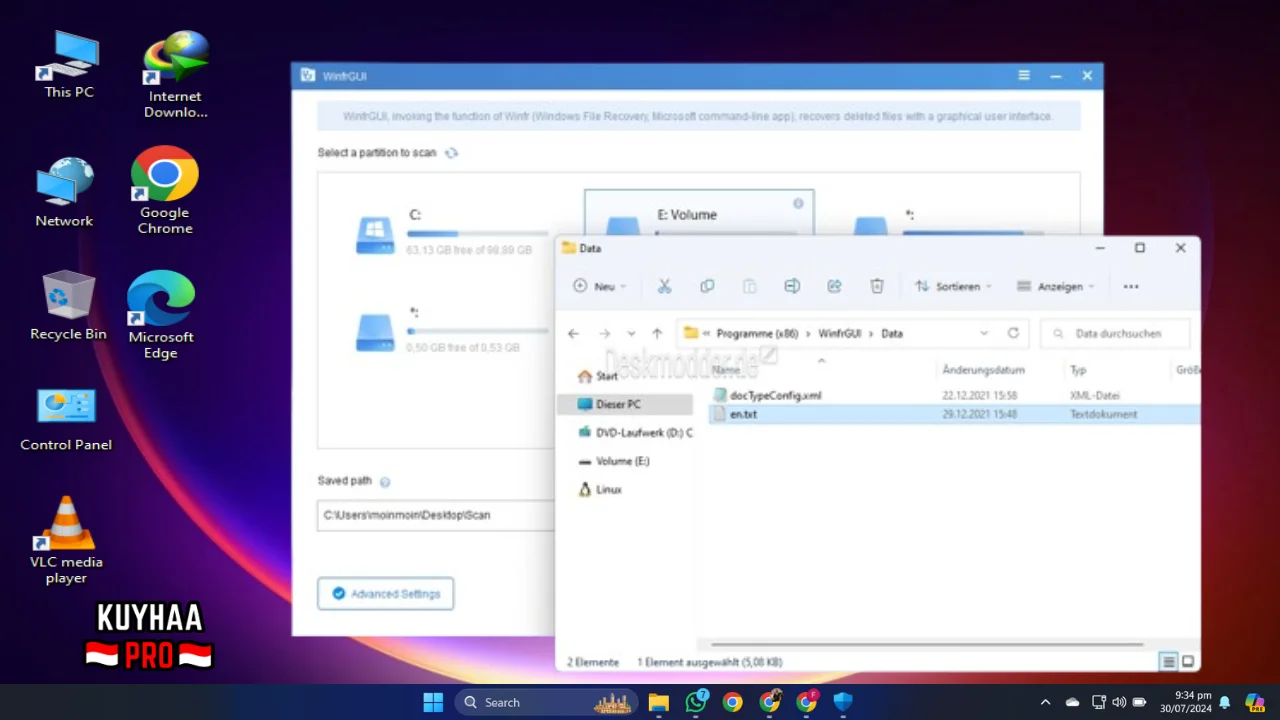Open the Recycle Bin icon
1280x720 pixels.
(x=68, y=306)
